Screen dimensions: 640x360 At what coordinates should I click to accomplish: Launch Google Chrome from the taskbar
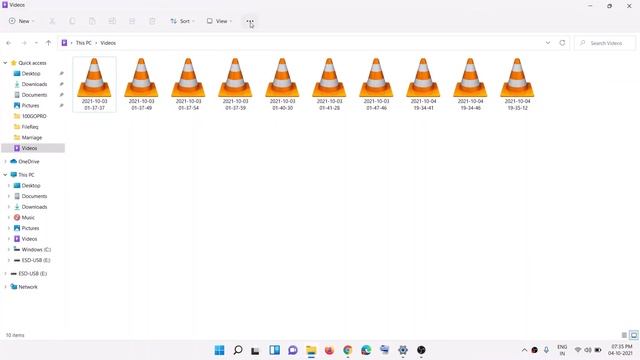click(348, 350)
